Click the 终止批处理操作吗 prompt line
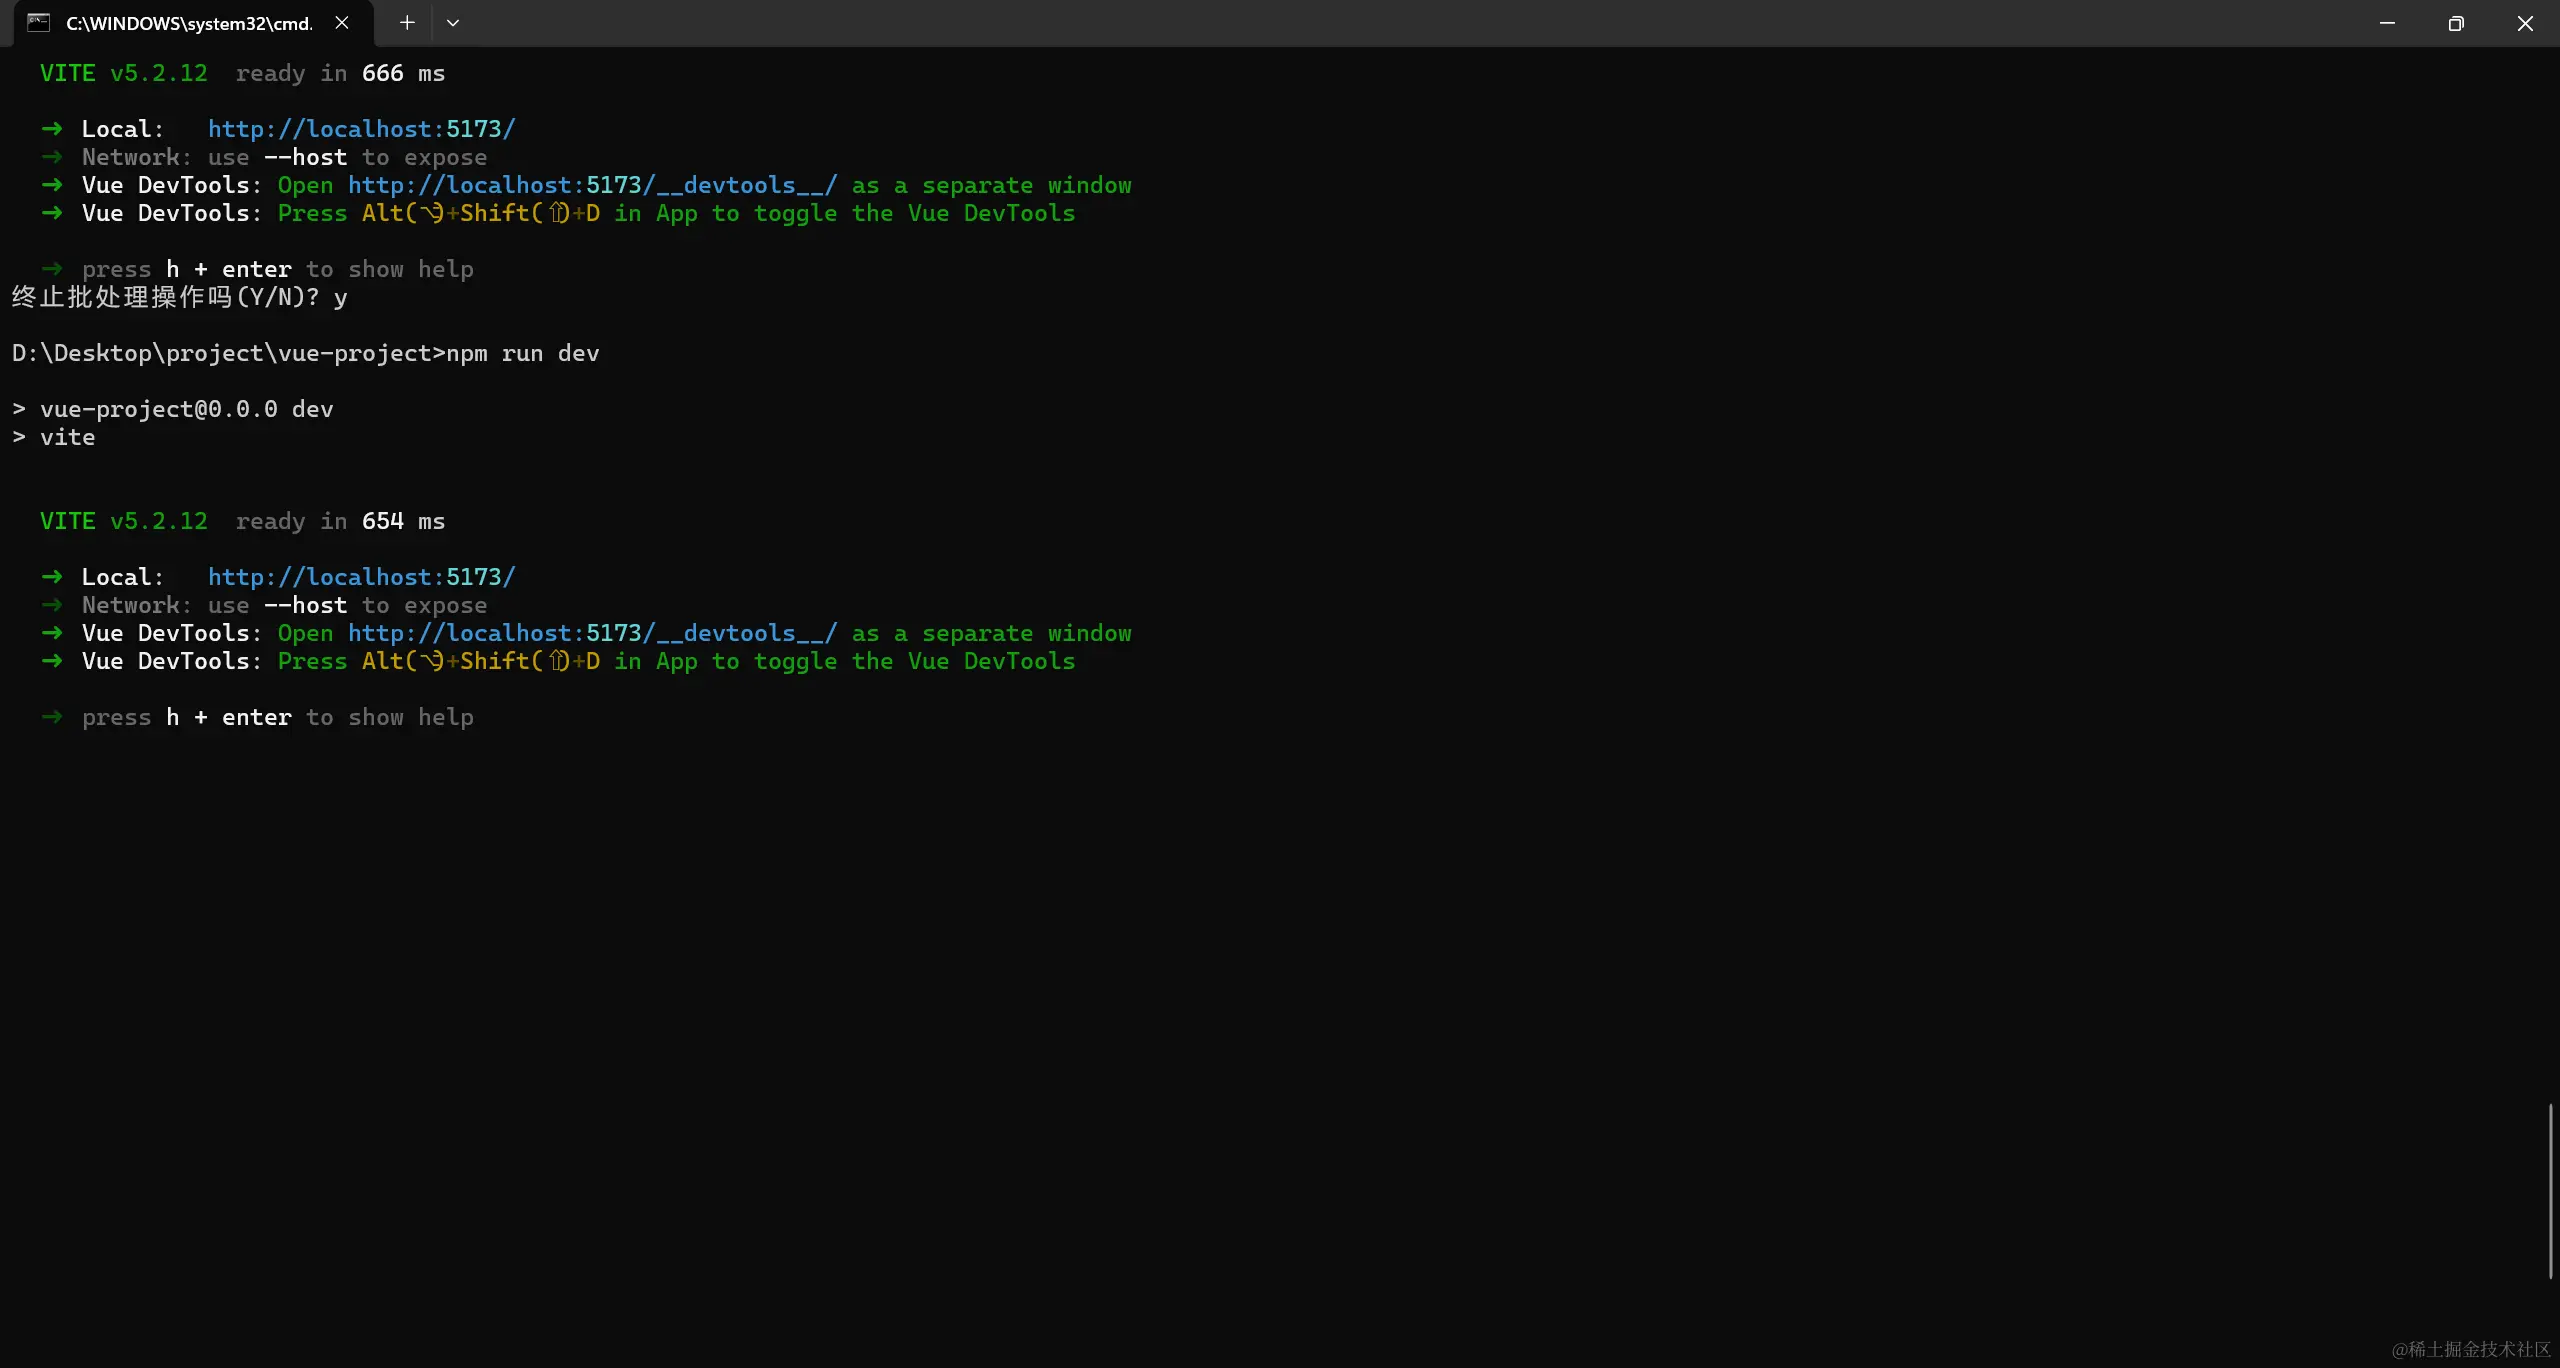Image resolution: width=2560 pixels, height=1368 pixels. pos(180,297)
